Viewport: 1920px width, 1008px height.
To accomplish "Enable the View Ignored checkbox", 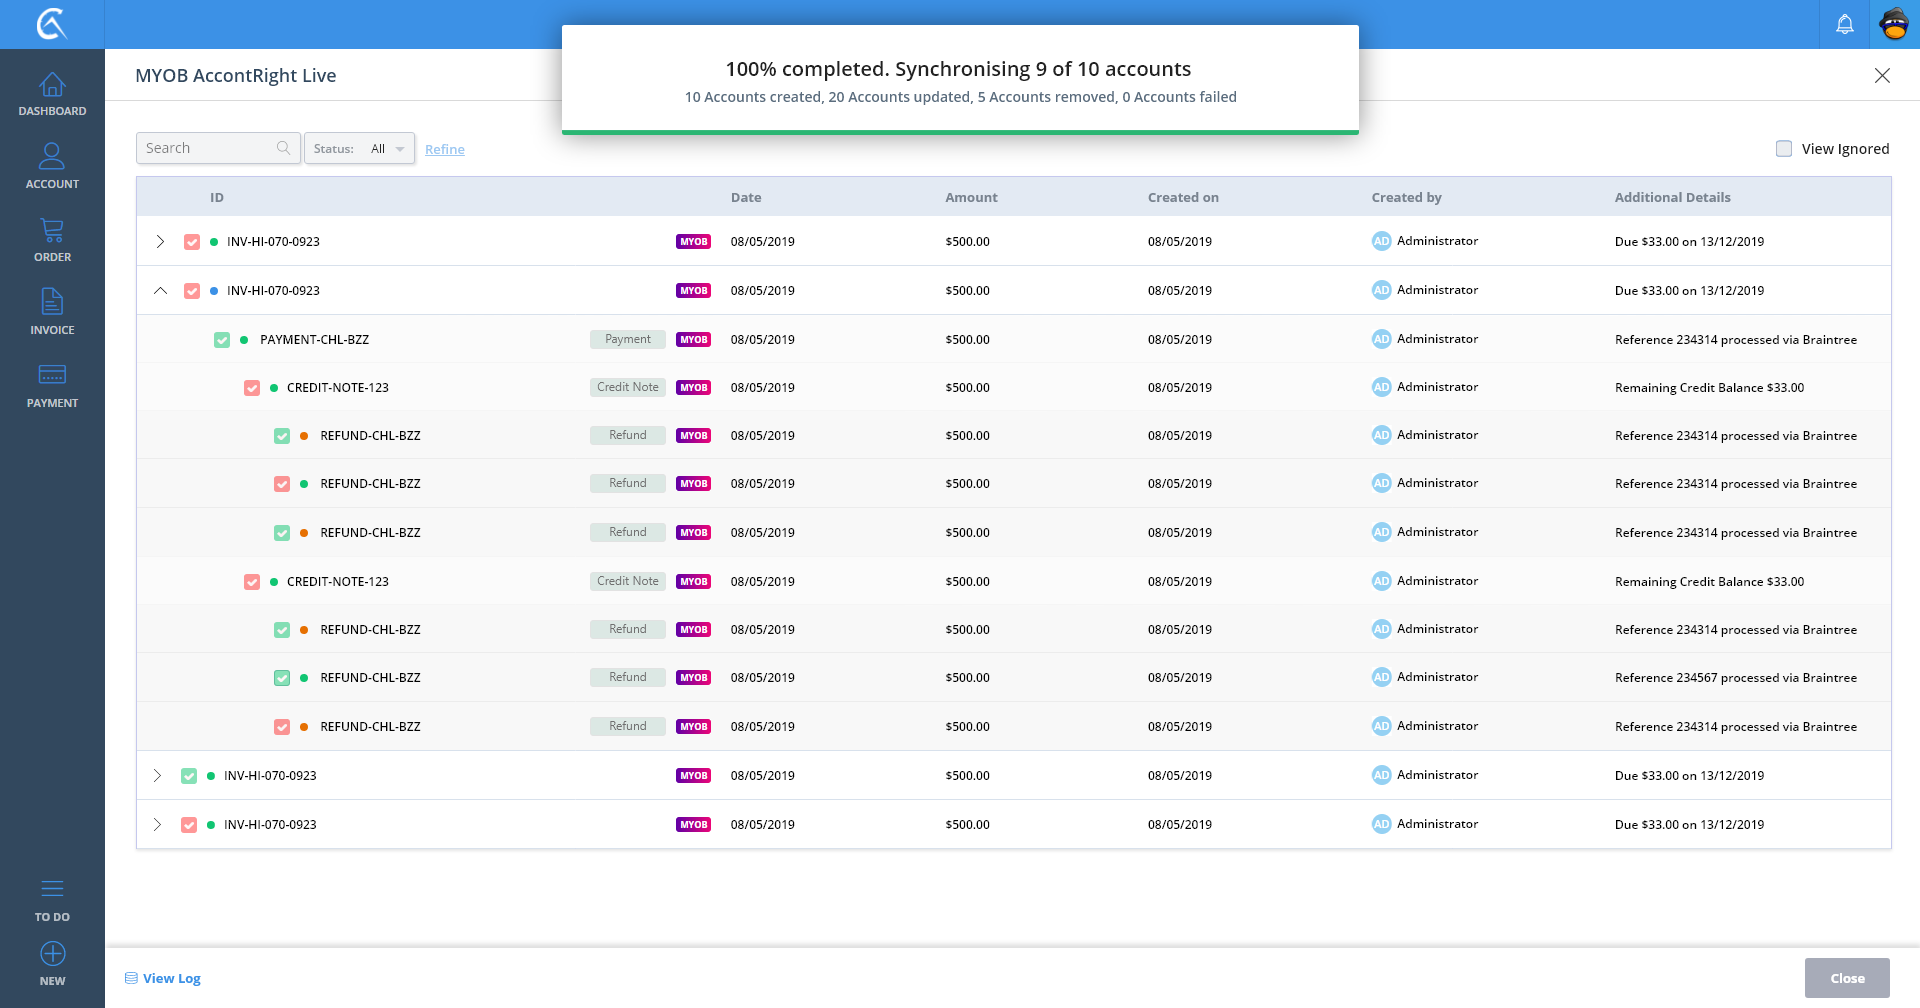I will point(1783,149).
